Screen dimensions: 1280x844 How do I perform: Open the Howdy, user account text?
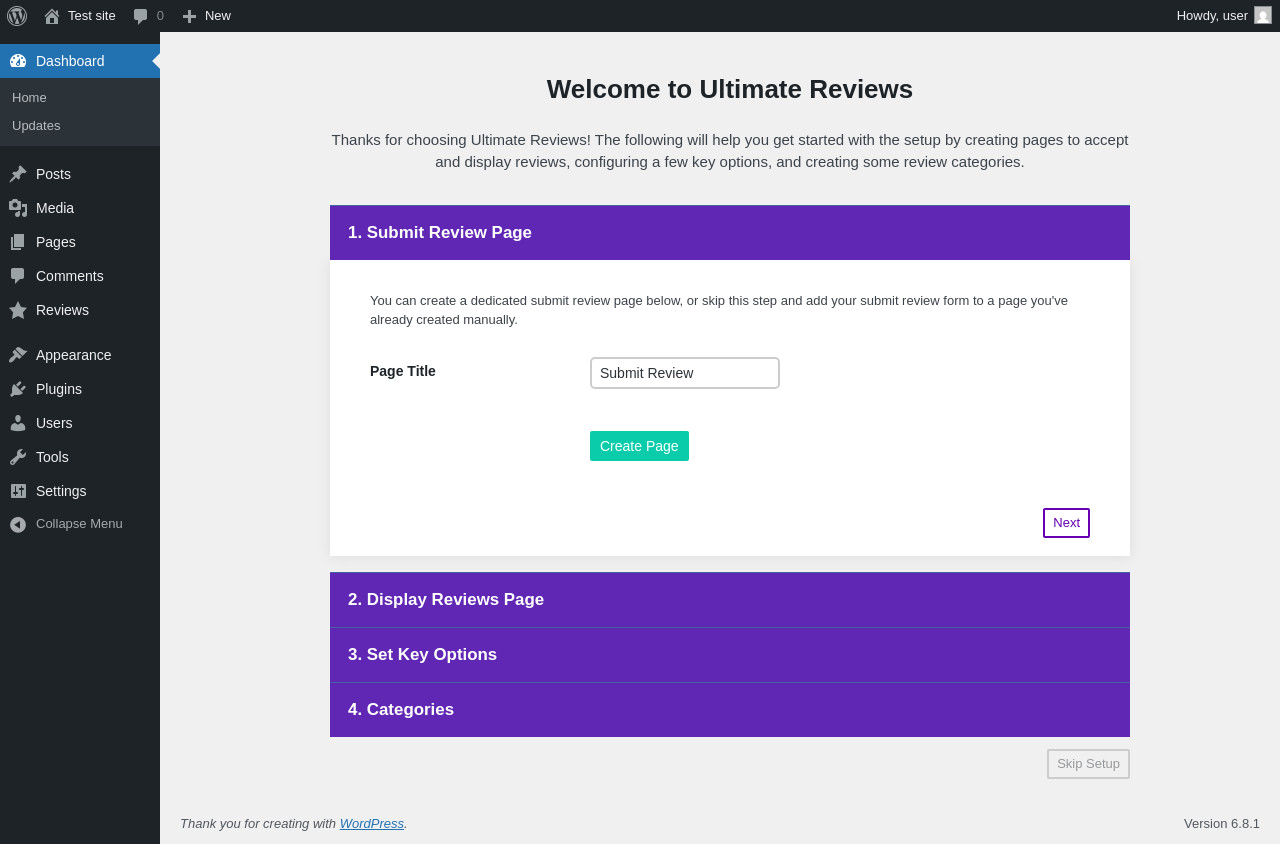(x=1212, y=16)
